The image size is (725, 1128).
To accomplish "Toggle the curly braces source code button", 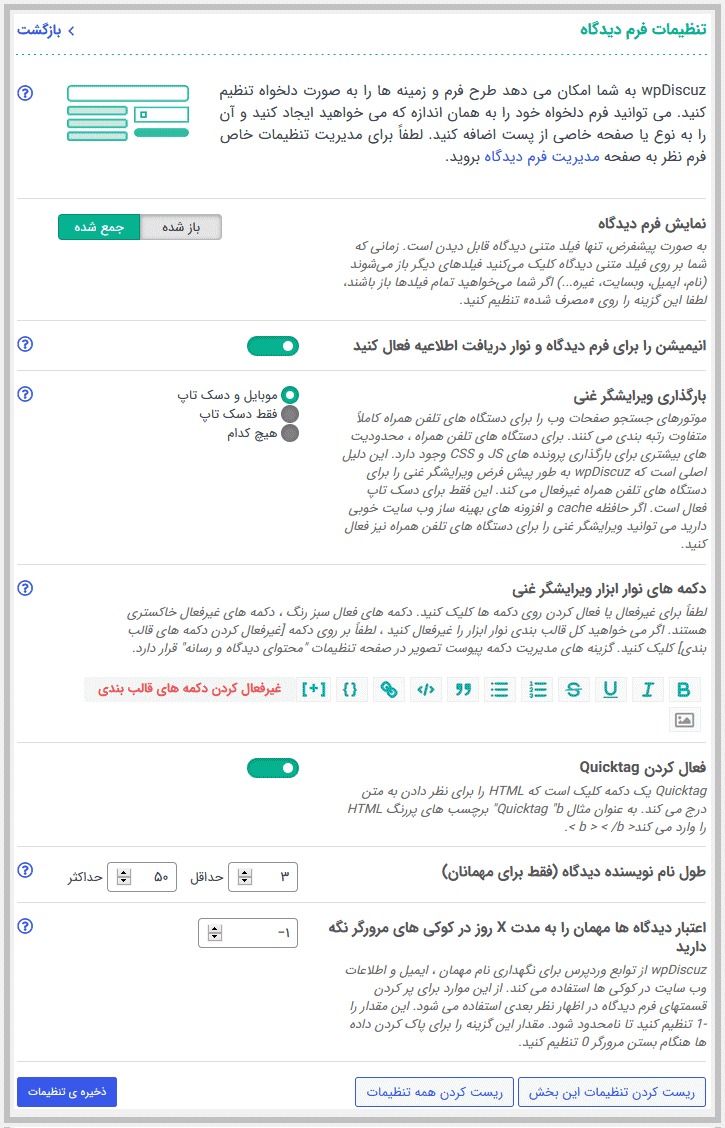I will (x=351, y=689).
